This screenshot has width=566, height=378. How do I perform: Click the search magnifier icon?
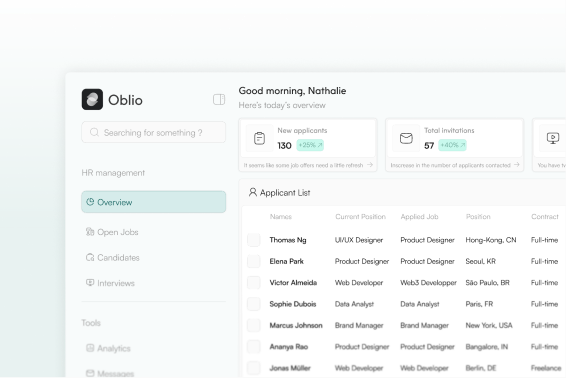coord(94,132)
